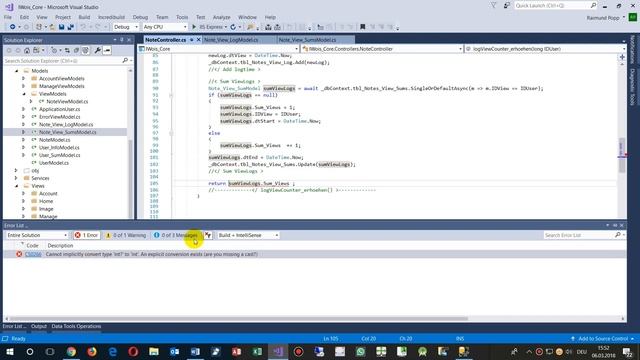Click the Navigate Backward toolbar icon
This screenshot has width=640, height=360.
click(x=12, y=27)
